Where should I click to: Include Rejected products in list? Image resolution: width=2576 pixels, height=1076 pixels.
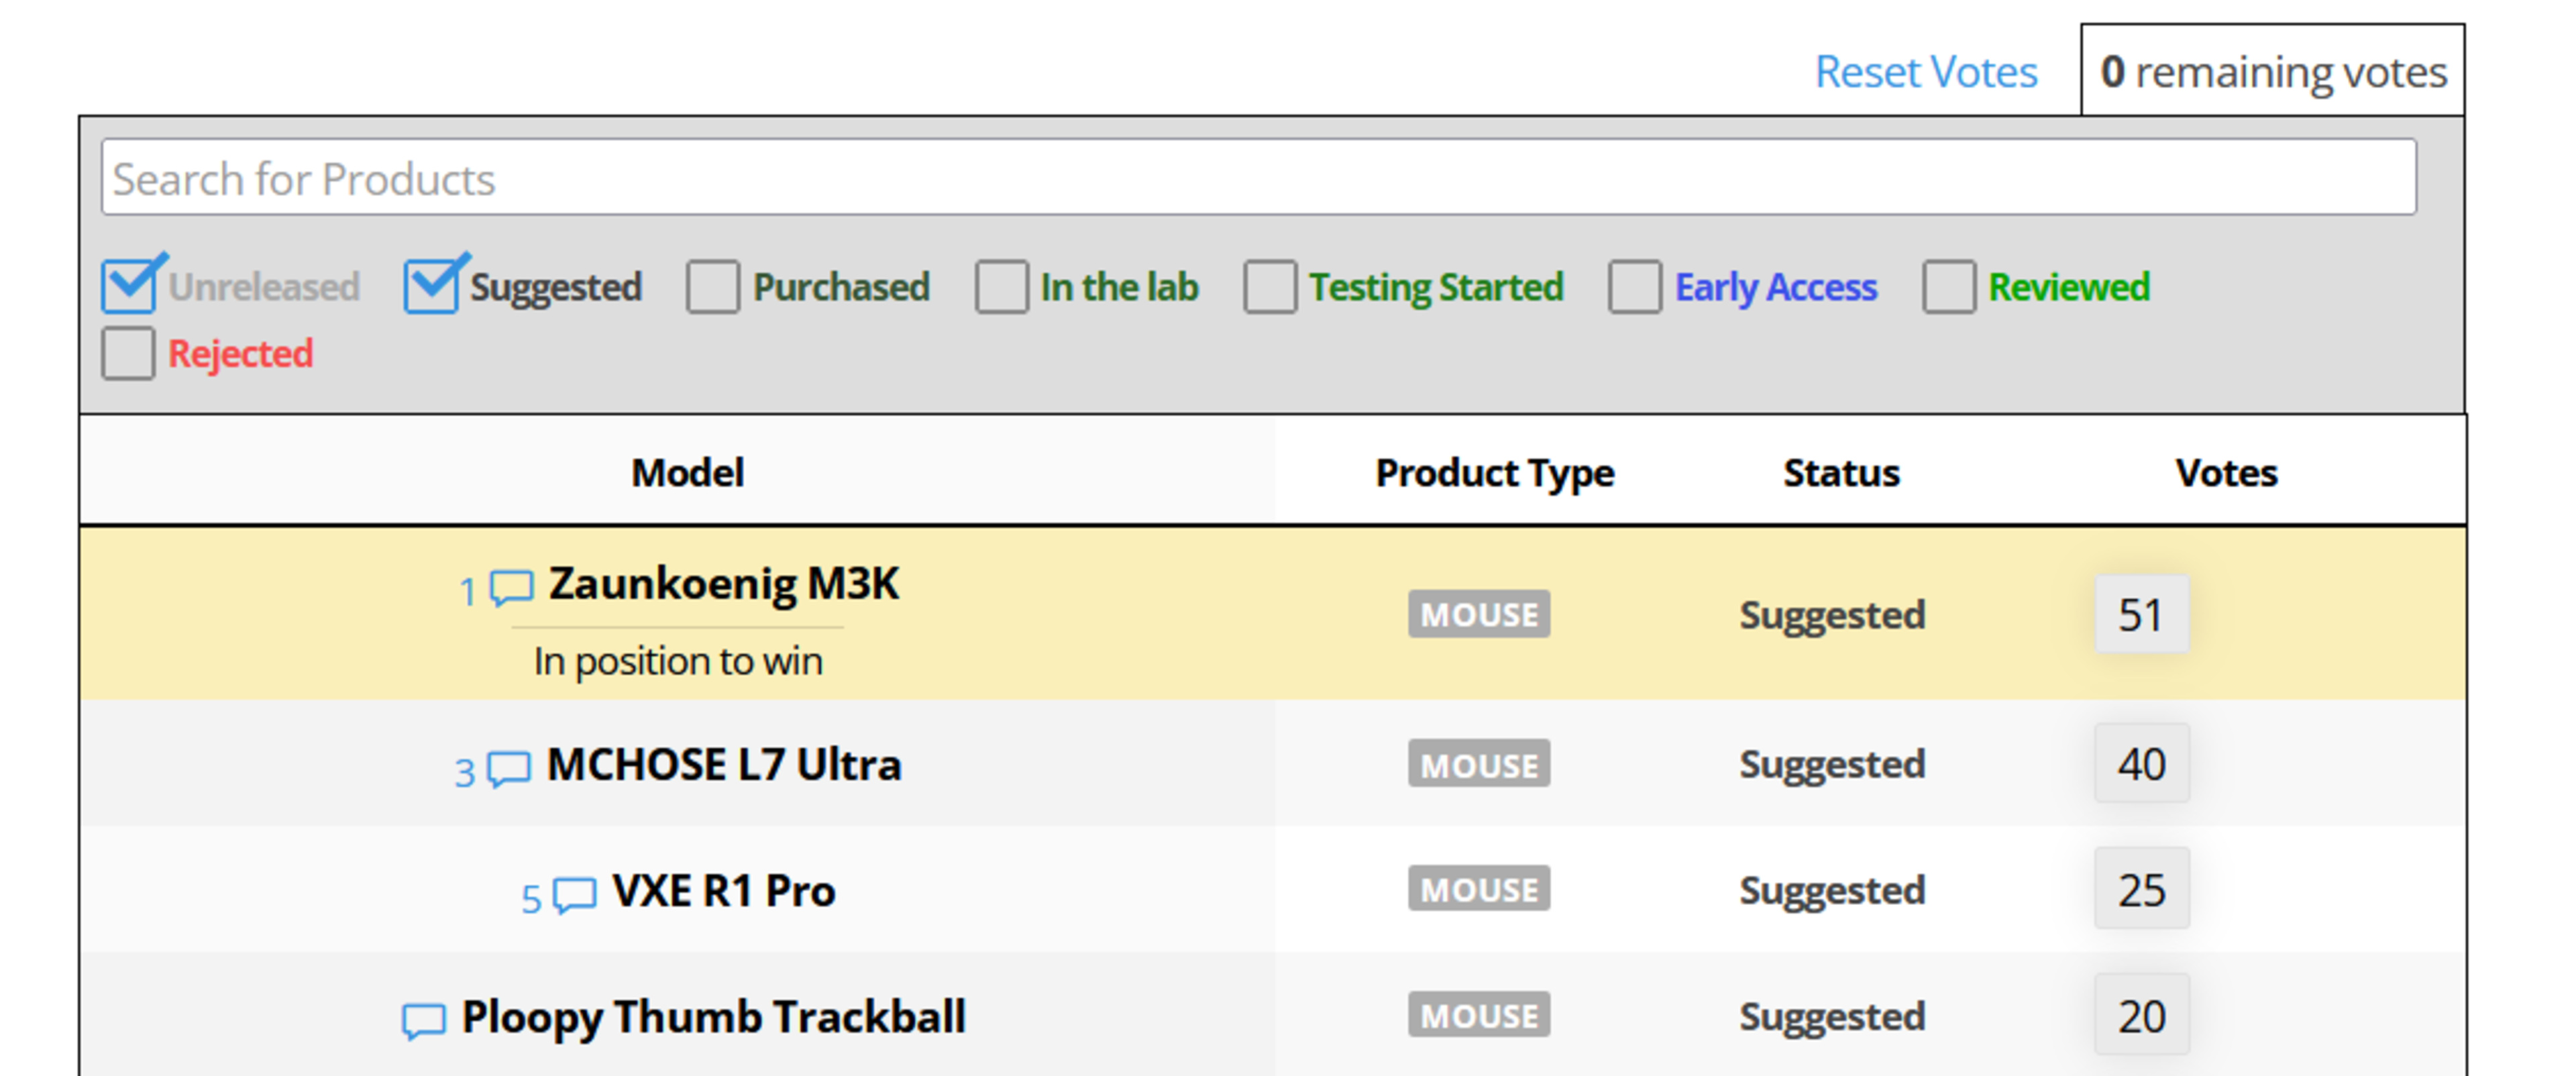pos(129,354)
